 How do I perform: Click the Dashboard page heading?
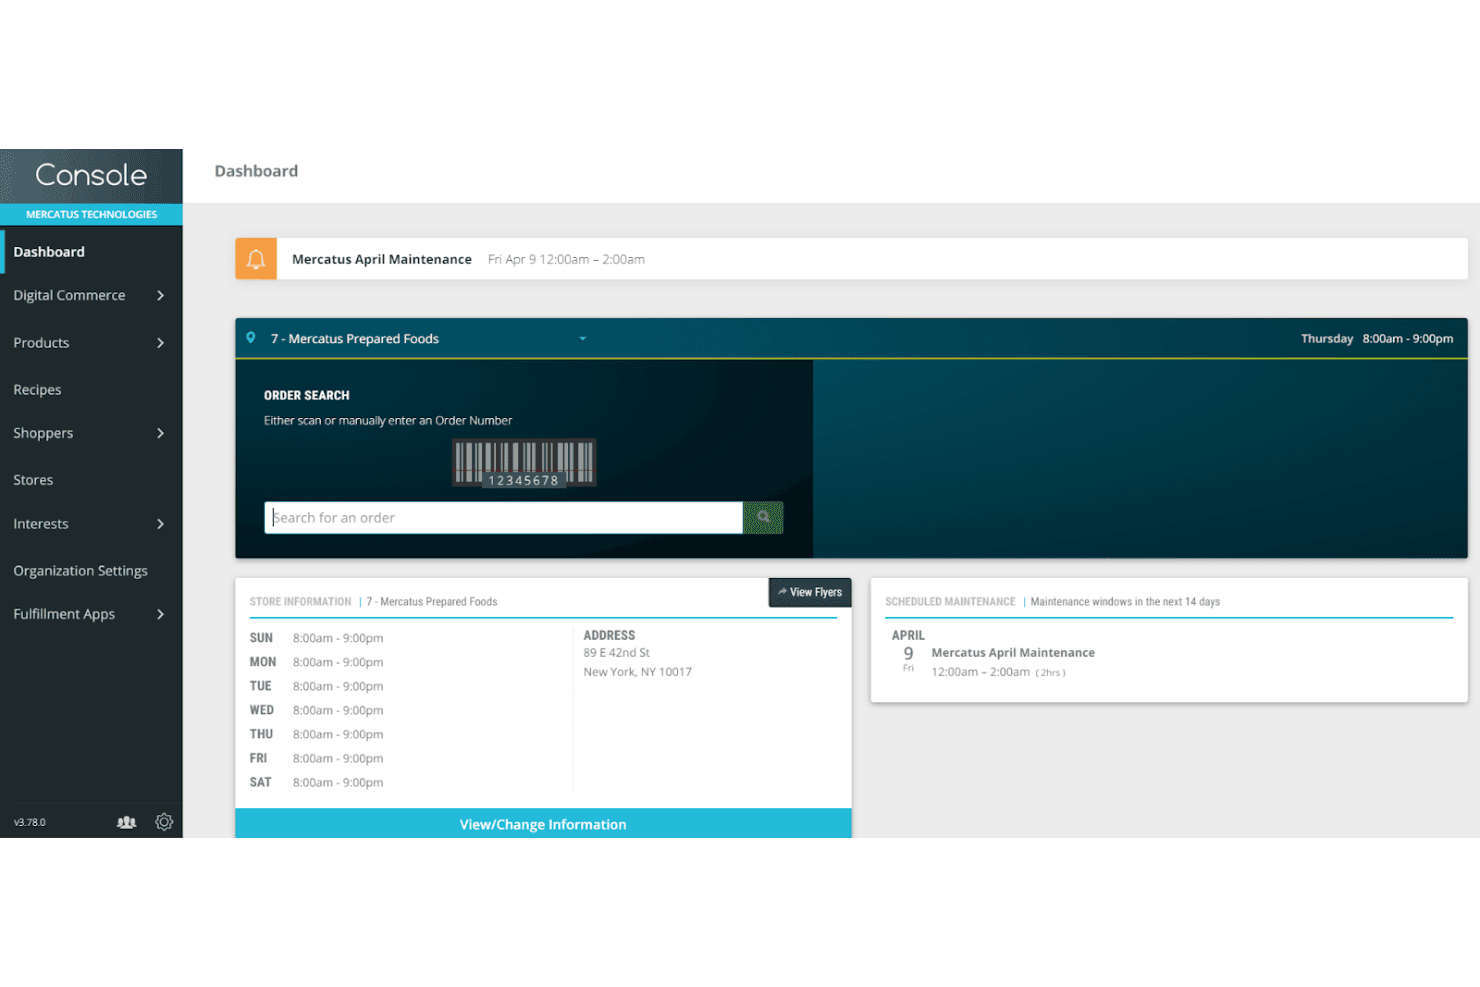coord(256,171)
